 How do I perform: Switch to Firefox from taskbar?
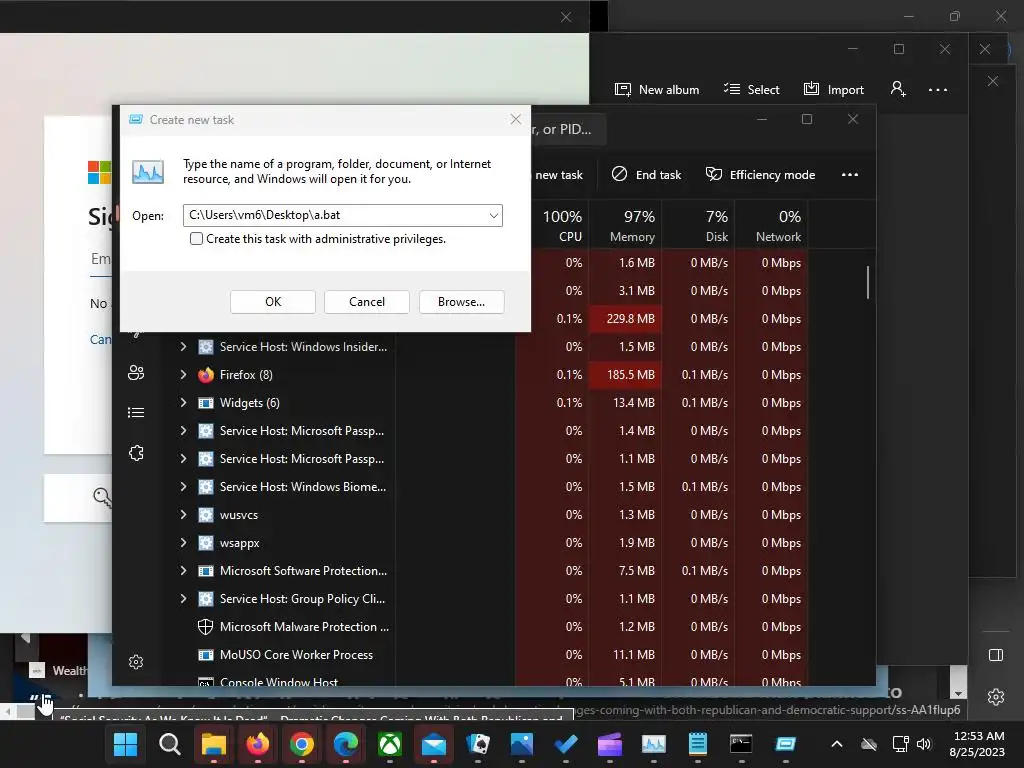tap(258, 744)
